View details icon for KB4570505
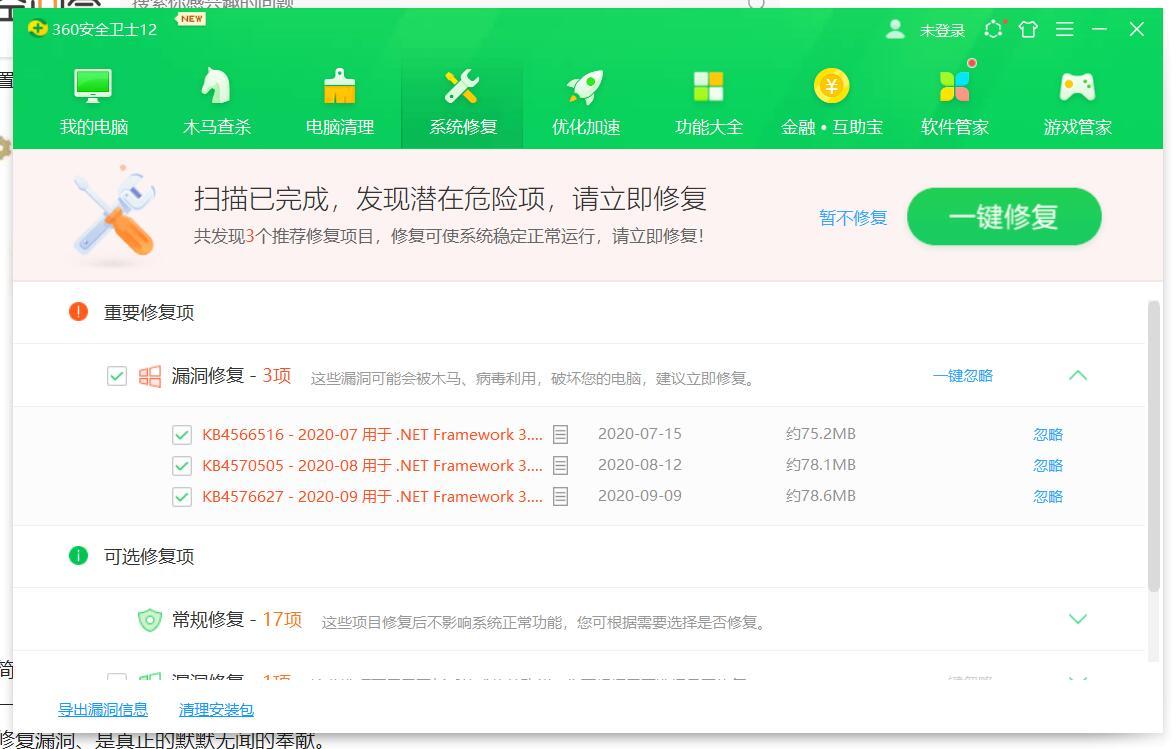This screenshot has width=1176, height=749. 560,466
